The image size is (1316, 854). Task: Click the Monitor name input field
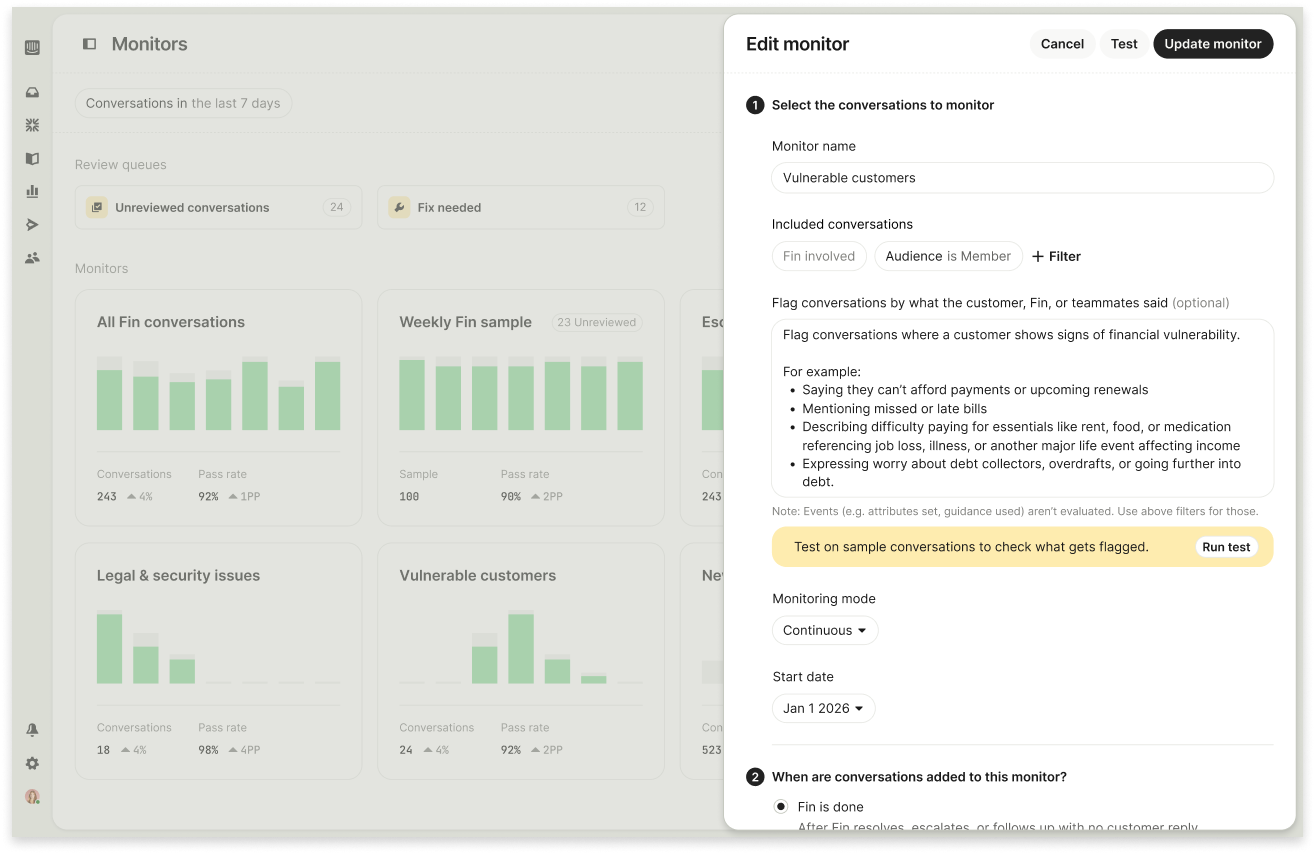click(x=1022, y=178)
